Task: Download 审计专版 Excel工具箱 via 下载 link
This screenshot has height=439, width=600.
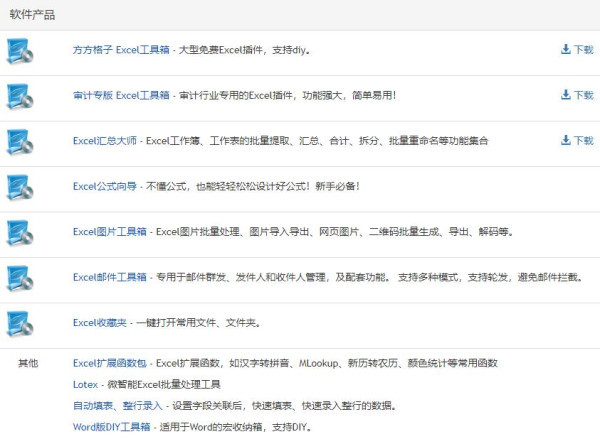Action: pos(577,95)
